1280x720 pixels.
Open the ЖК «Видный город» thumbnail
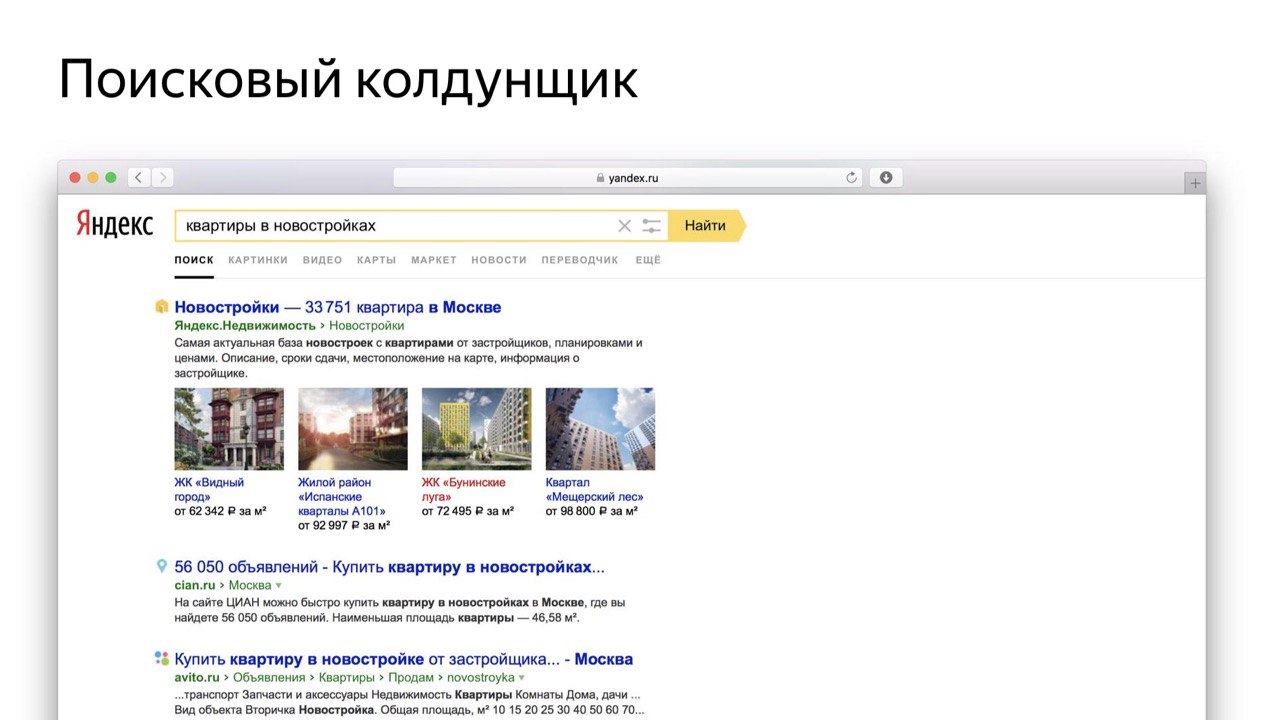[x=229, y=429]
